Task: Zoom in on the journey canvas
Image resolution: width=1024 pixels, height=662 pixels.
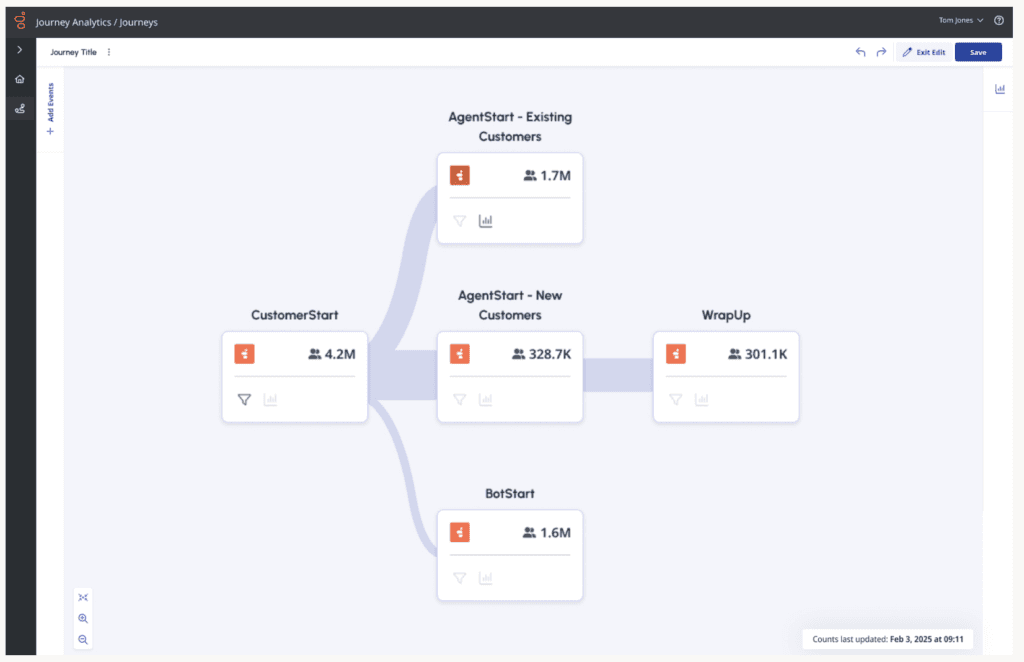Action: point(83,618)
